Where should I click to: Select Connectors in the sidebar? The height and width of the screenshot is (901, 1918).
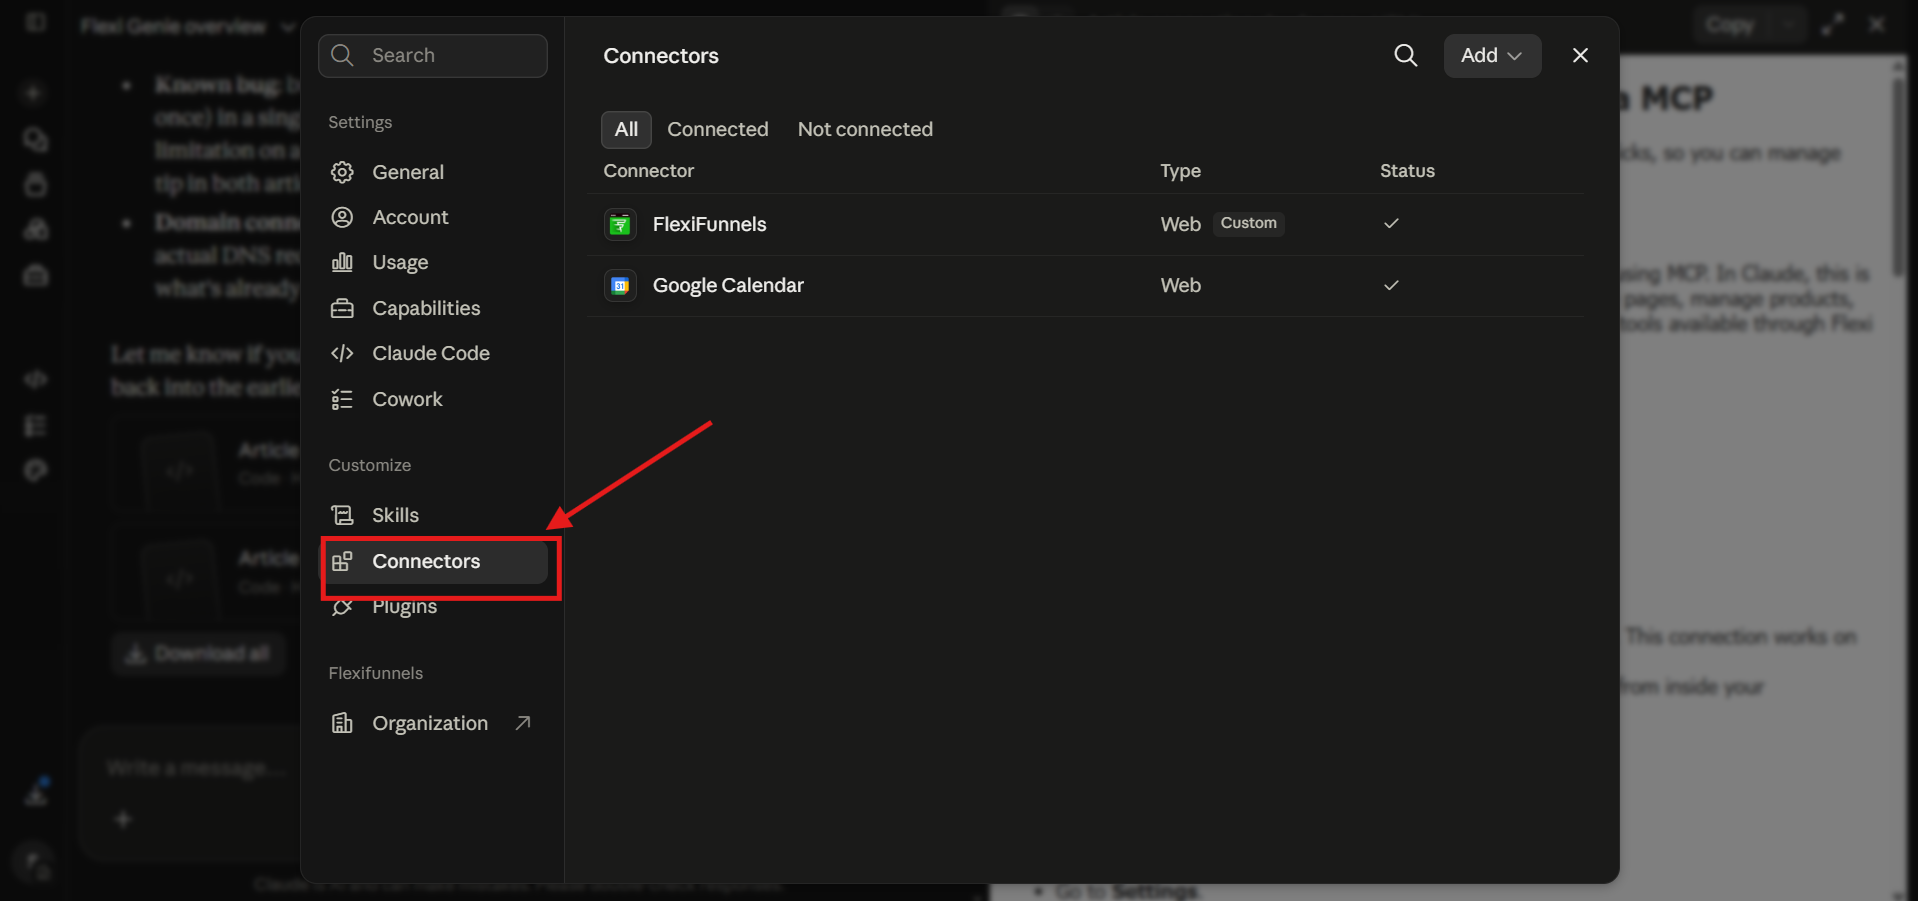(x=432, y=561)
